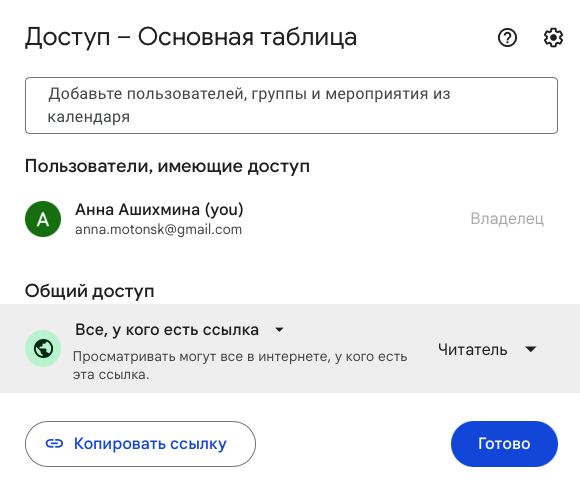580x489 pixels.
Task: Click the "Пользователи, имеющие доступ" heading
Action: pos(167,166)
